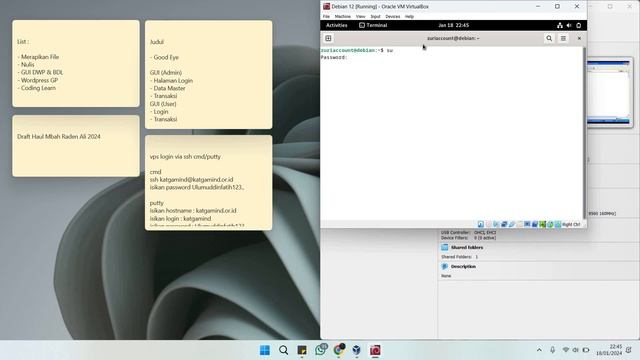Click audio indicator in VirtualBox status bar
The height and width of the screenshot is (360, 640).
point(496,224)
